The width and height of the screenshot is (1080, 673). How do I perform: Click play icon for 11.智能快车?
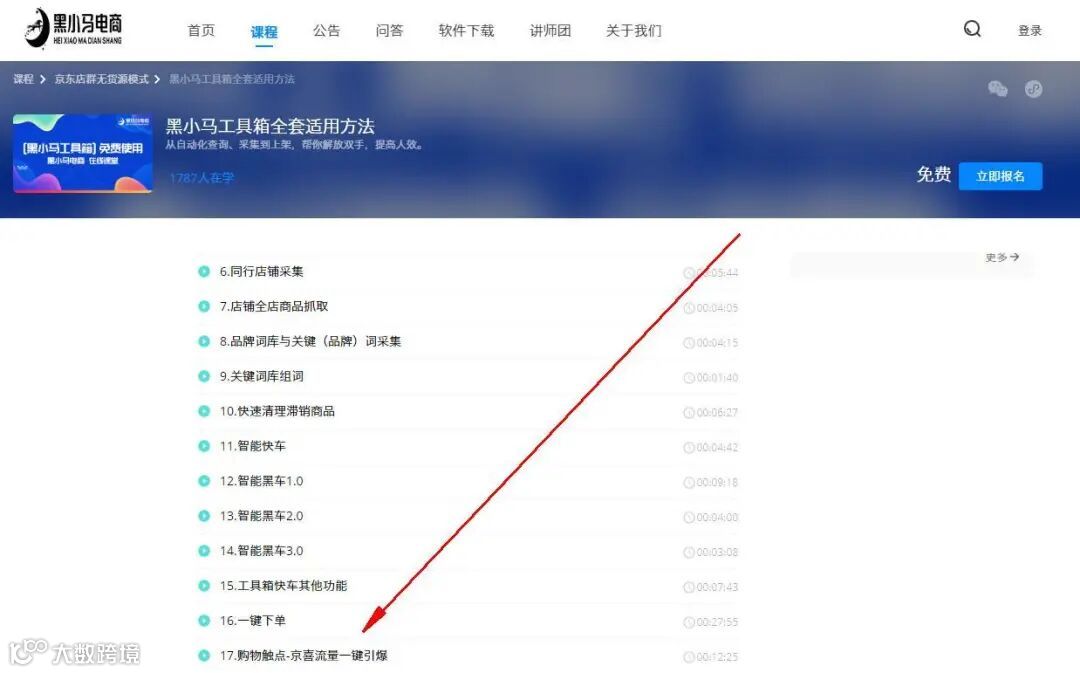tap(204, 446)
